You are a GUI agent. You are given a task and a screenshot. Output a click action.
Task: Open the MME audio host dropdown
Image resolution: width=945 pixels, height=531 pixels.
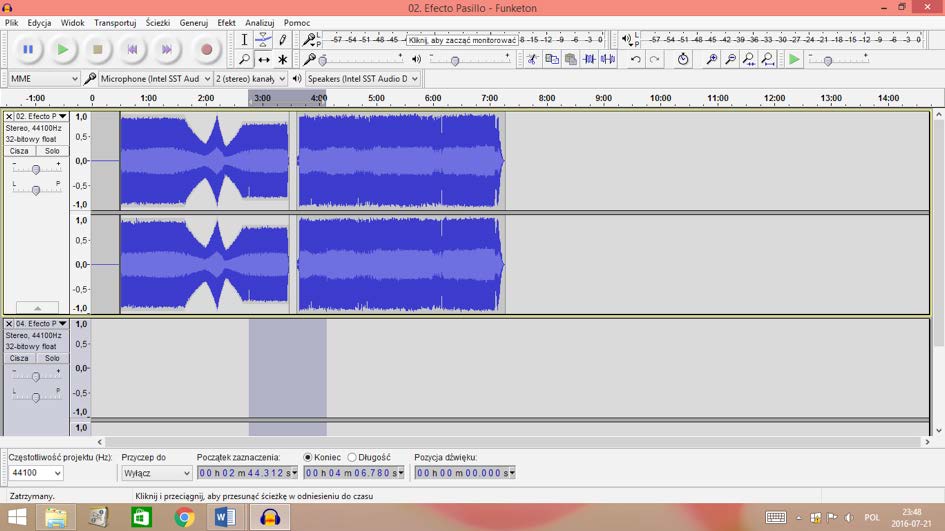tap(44, 78)
